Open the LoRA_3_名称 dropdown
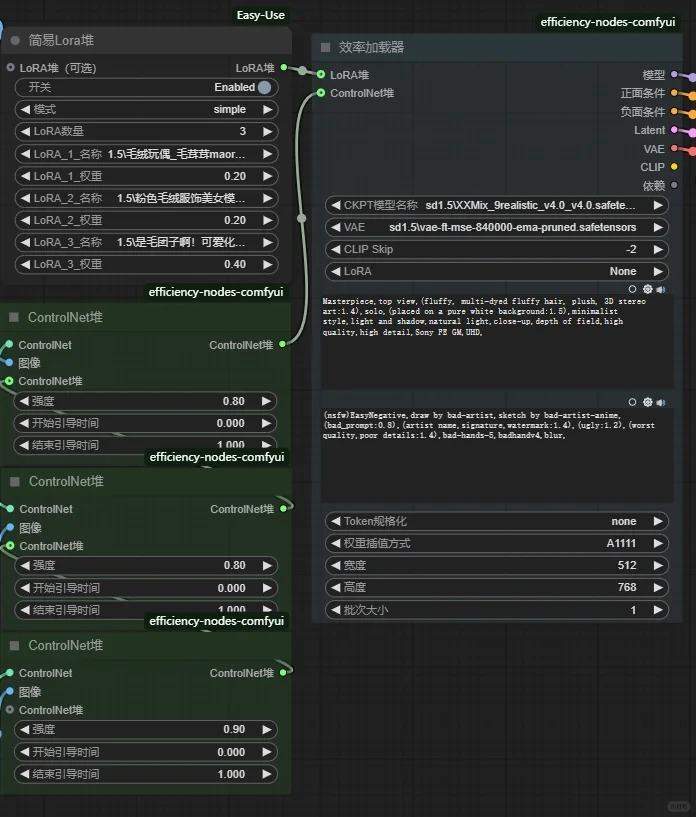This screenshot has height=817, width=696. [146, 242]
